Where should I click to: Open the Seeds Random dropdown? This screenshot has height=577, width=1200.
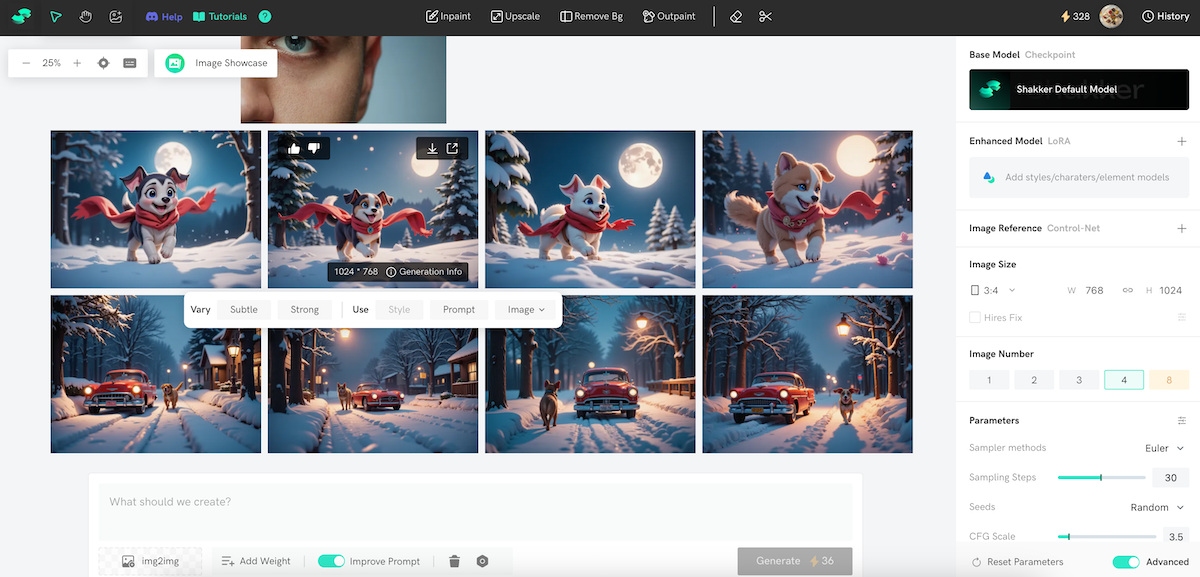click(x=1157, y=508)
